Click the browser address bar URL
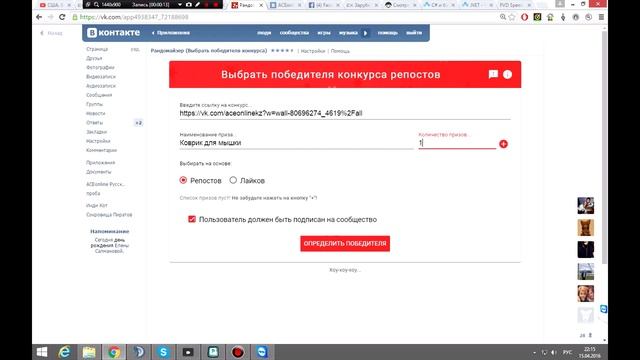640x360 pixels. [x=134, y=17]
